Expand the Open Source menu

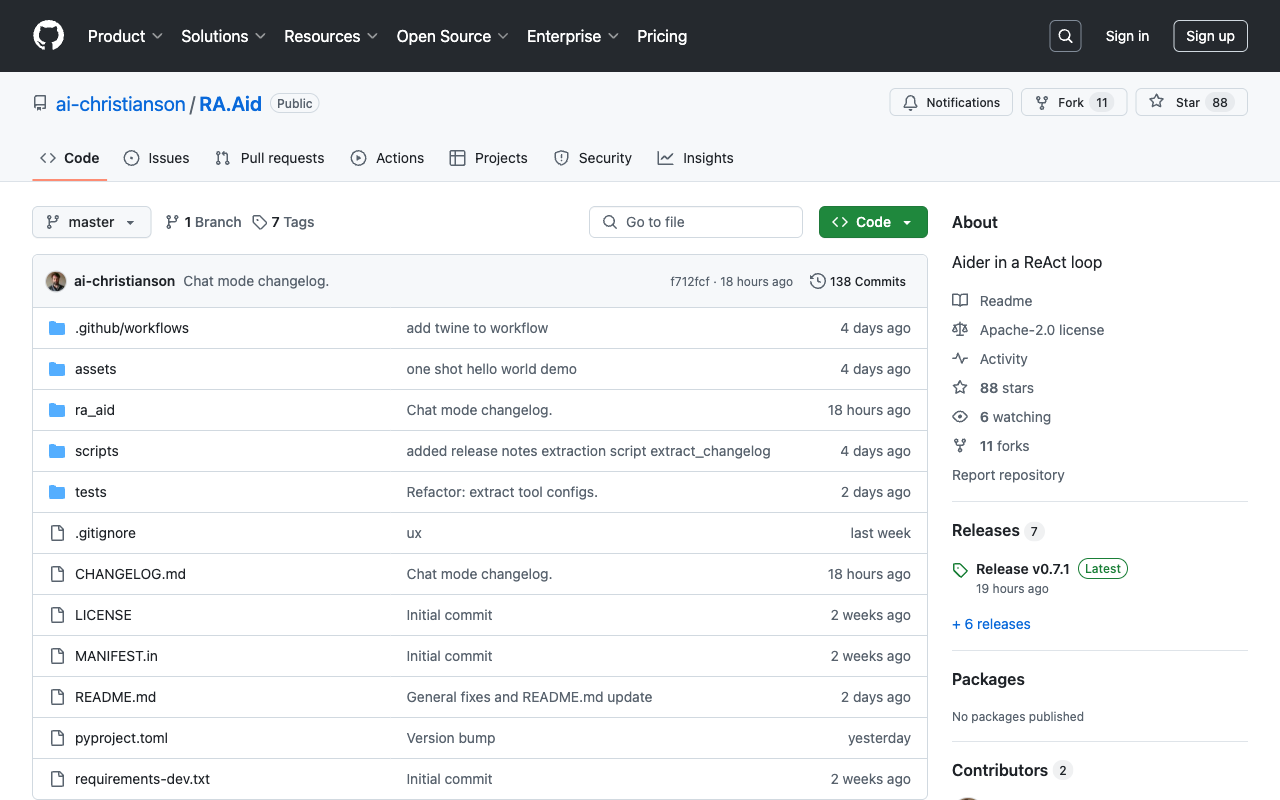[x=453, y=36]
